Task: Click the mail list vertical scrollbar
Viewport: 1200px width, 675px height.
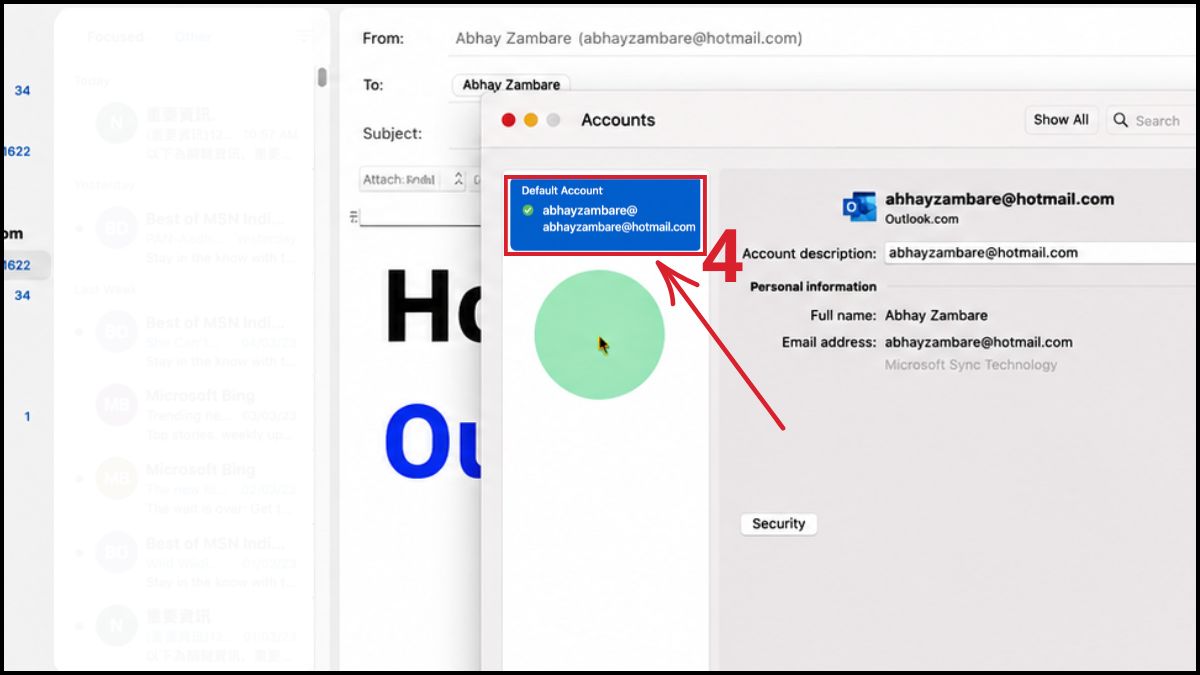Action: [x=322, y=77]
